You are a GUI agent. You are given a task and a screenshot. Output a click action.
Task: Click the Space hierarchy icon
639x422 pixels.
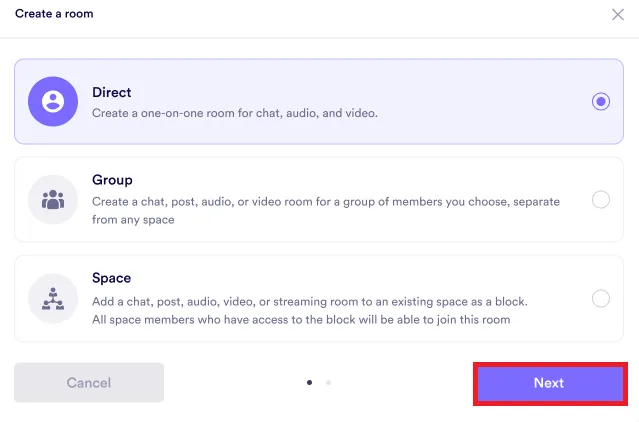[53, 298]
